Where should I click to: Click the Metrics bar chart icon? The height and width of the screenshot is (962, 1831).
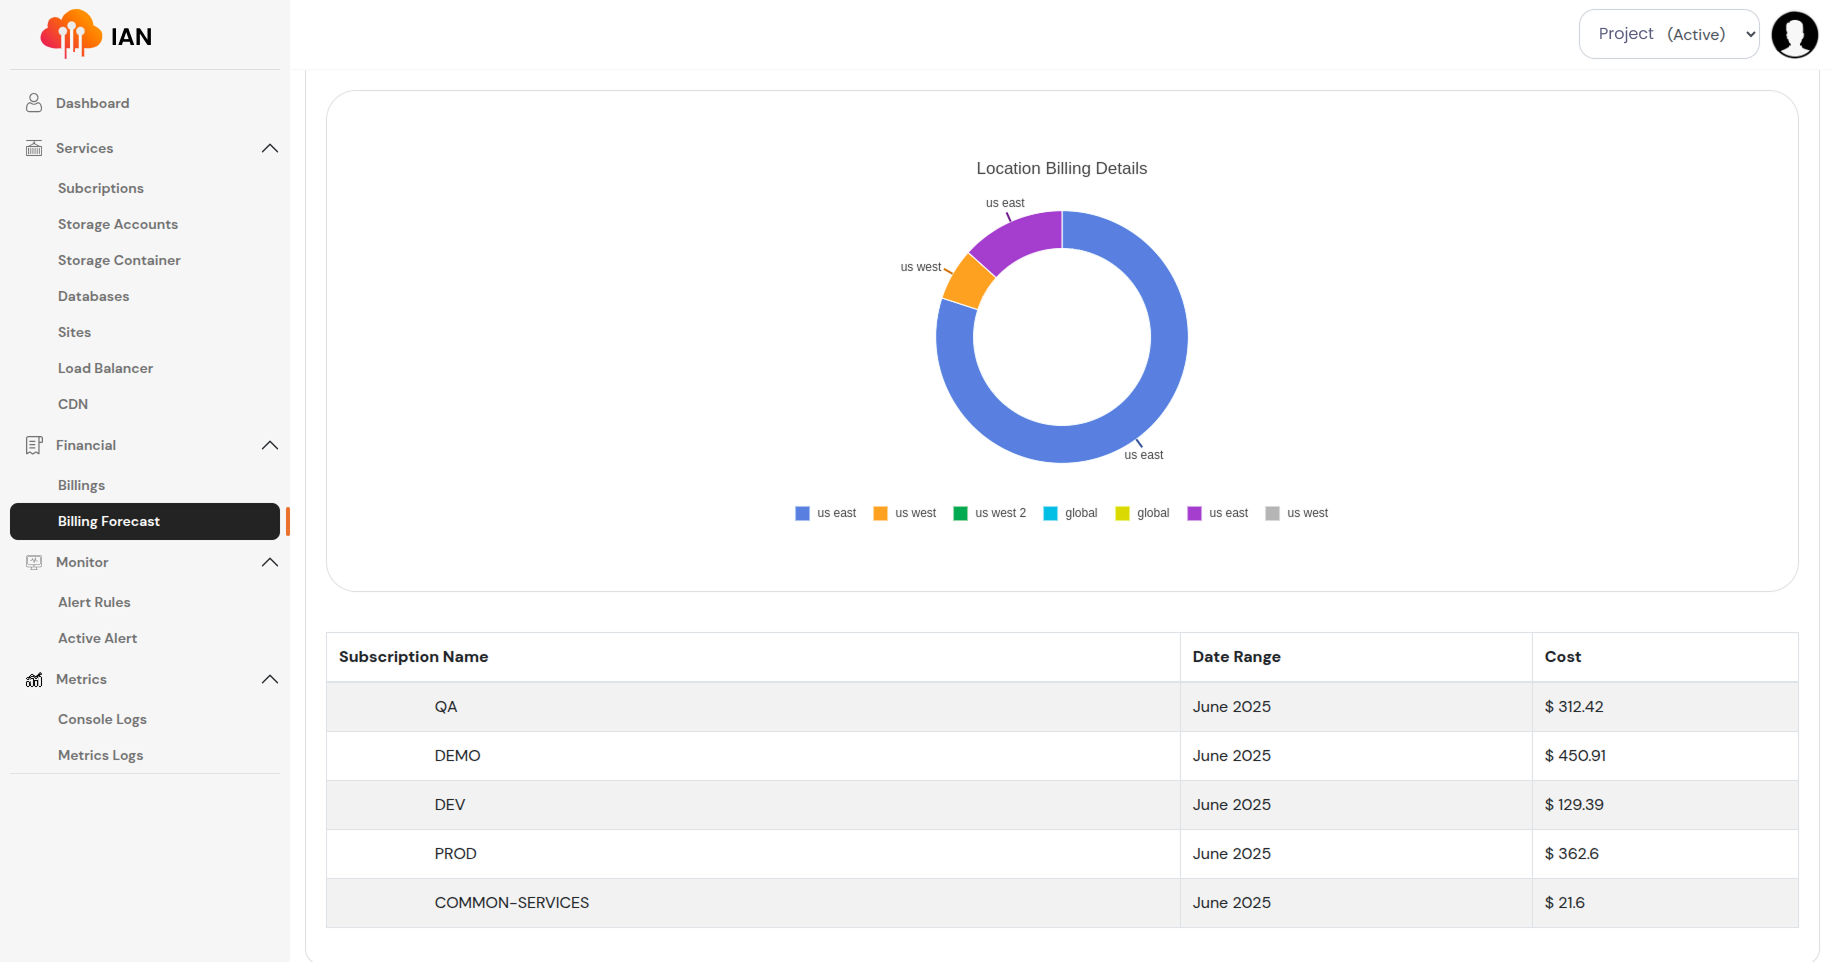click(x=34, y=679)
